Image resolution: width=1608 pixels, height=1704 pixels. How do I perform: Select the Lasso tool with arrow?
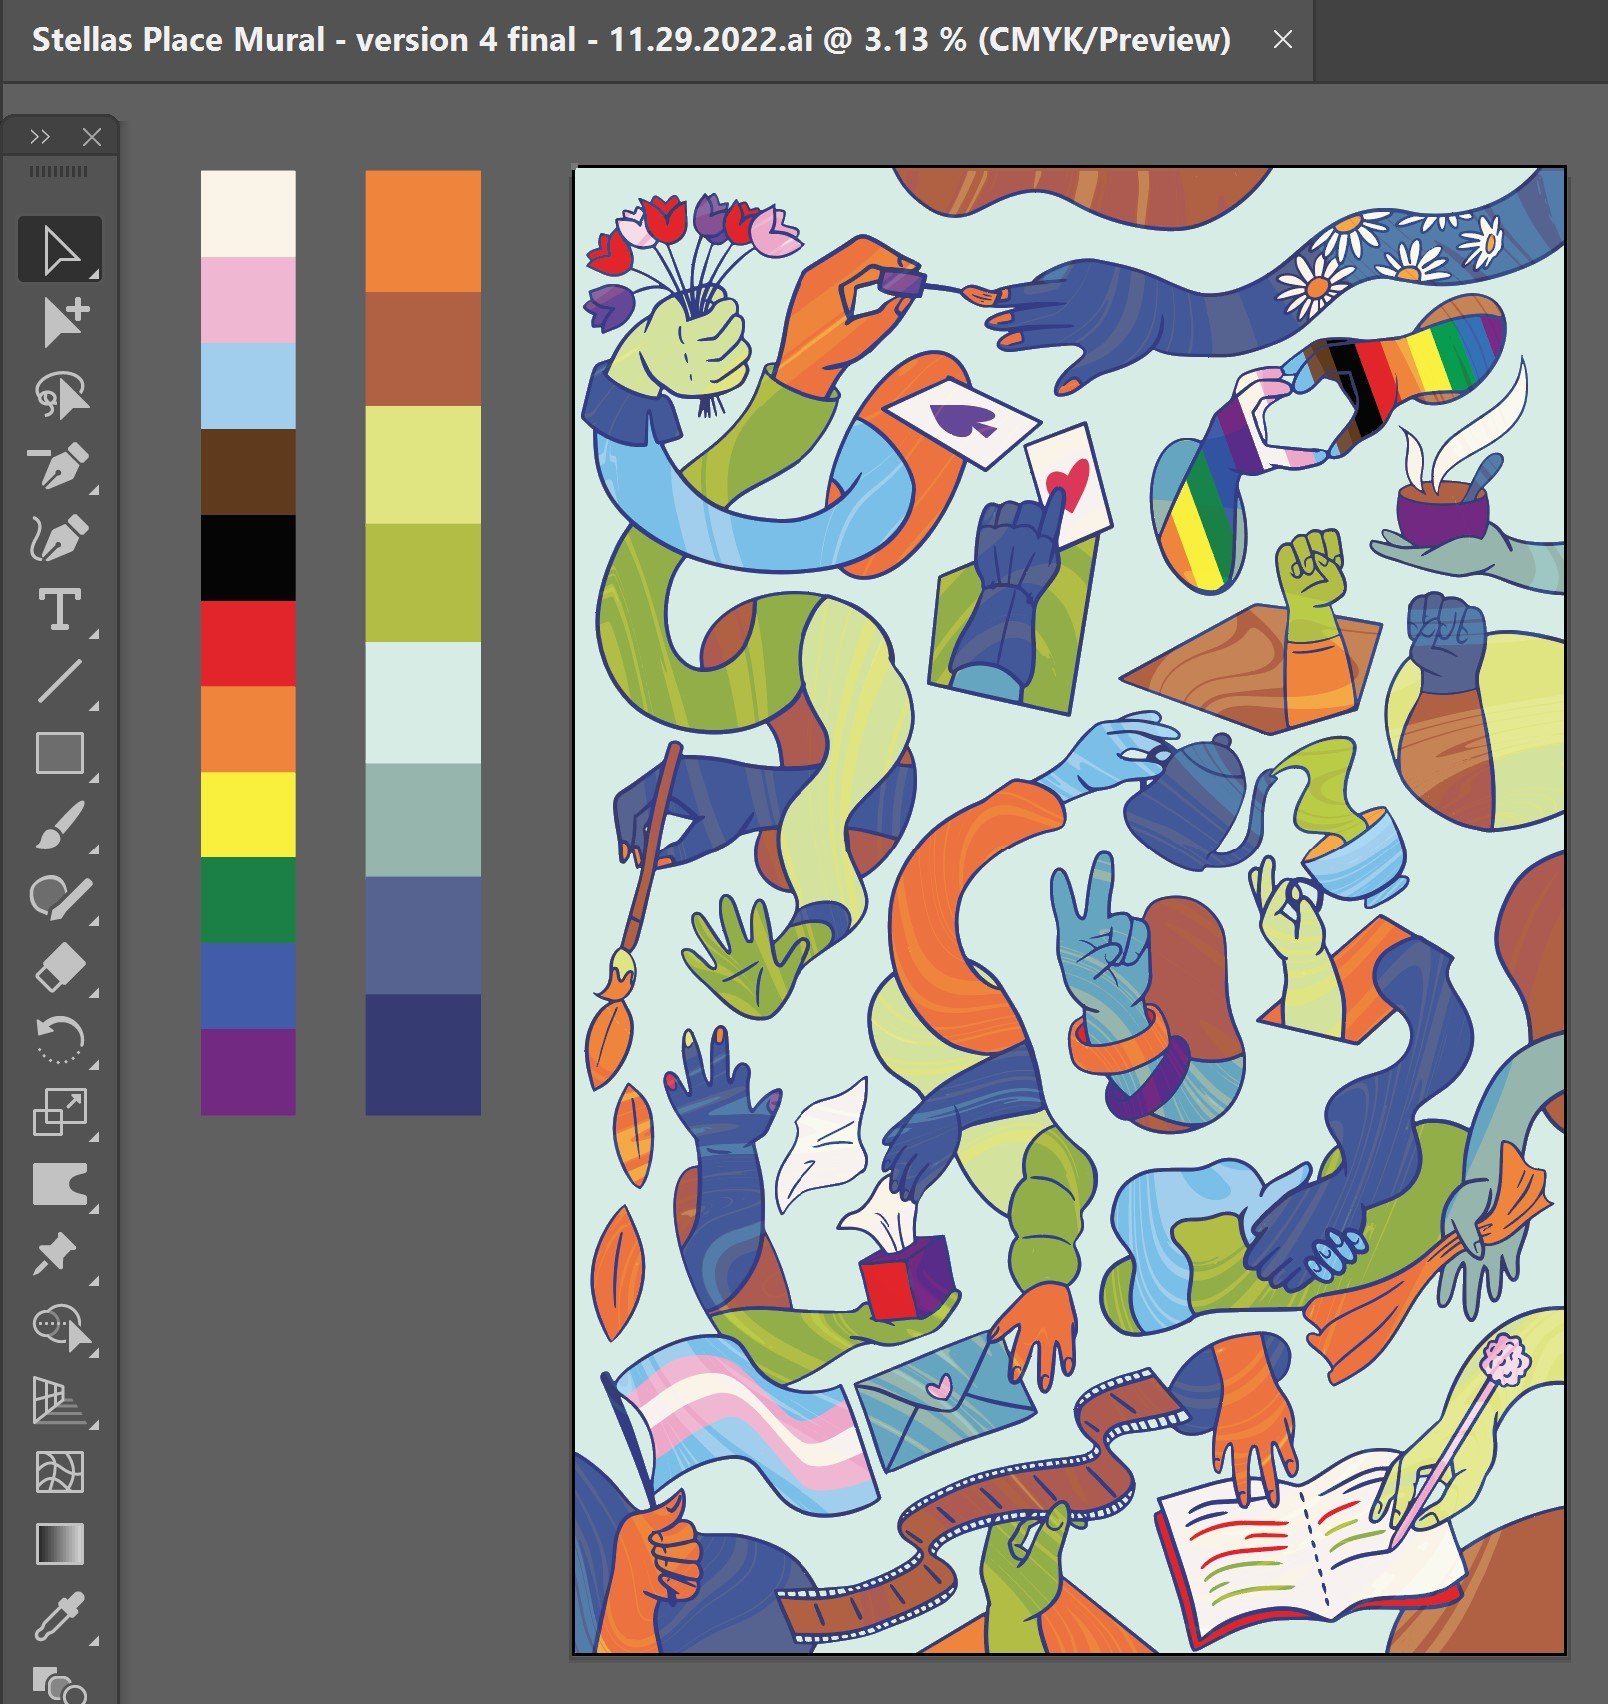(60, 393)
